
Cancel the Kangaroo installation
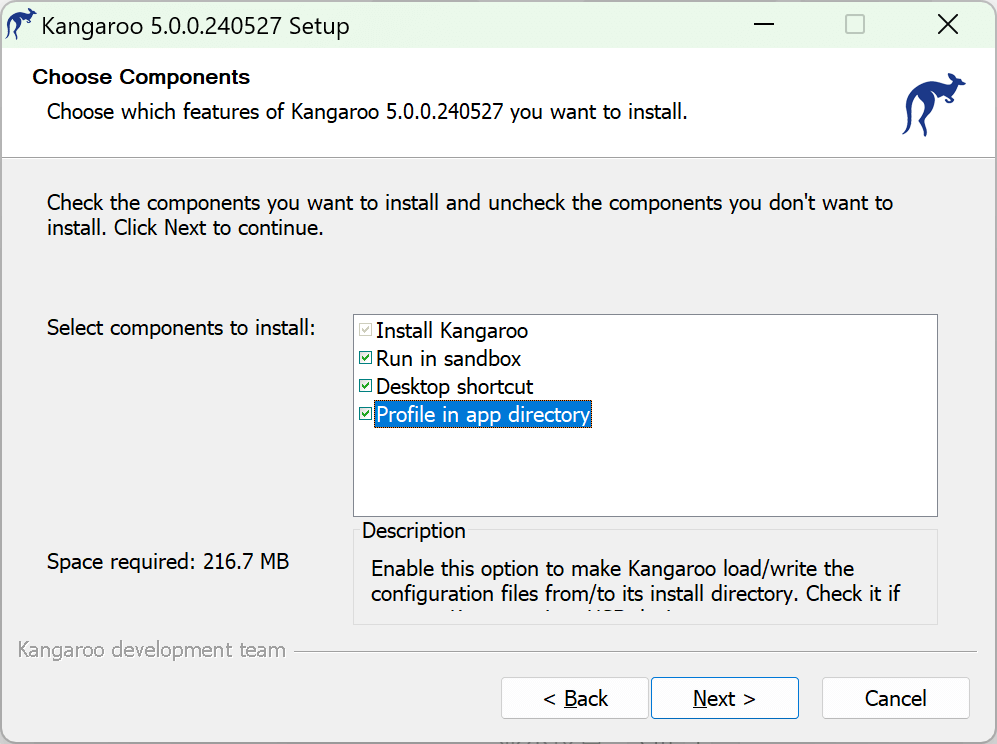pos(895,698)
